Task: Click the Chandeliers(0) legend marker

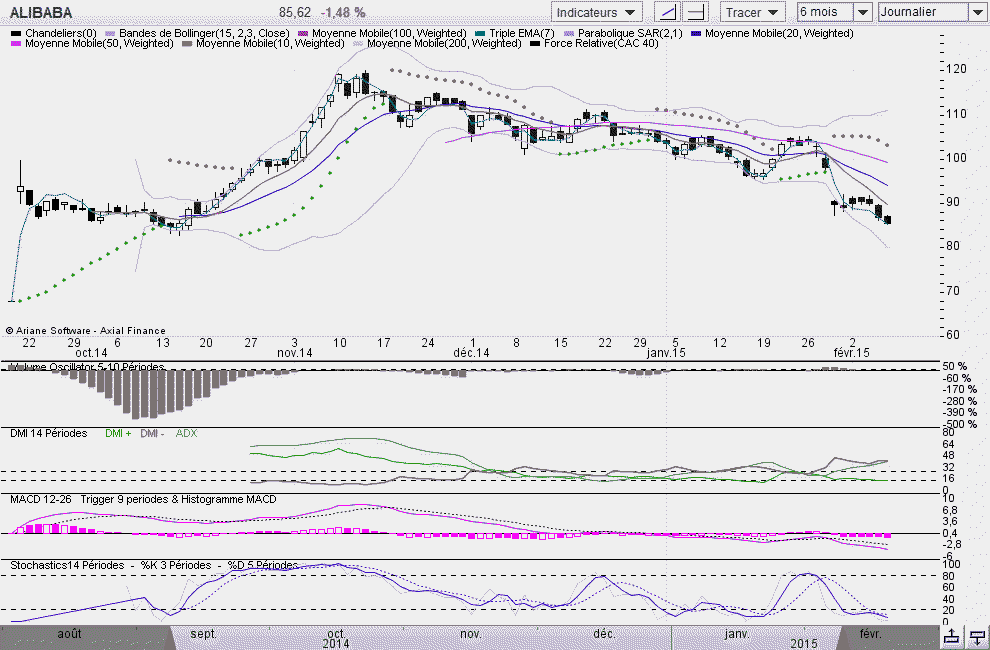Action: 15,33
